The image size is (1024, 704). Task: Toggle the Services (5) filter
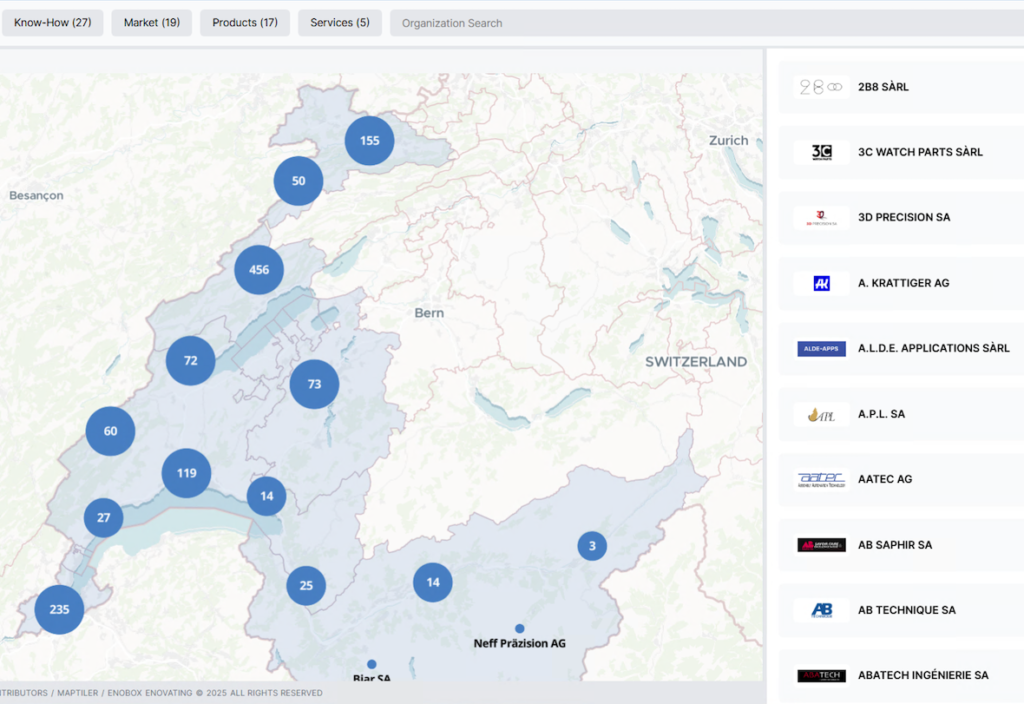(339, 22)
